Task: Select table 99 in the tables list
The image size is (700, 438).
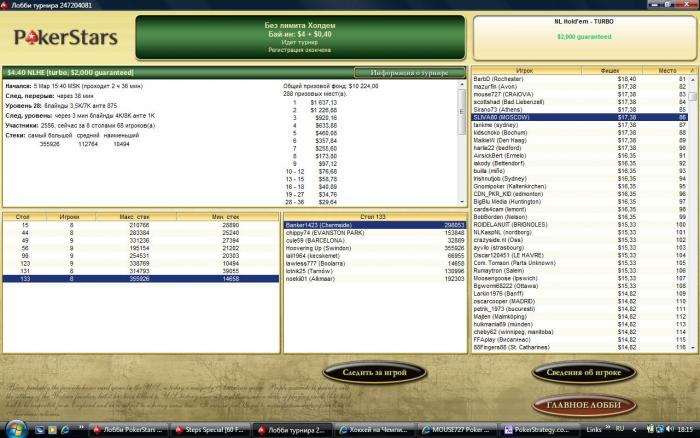Action: coord(141,256)
